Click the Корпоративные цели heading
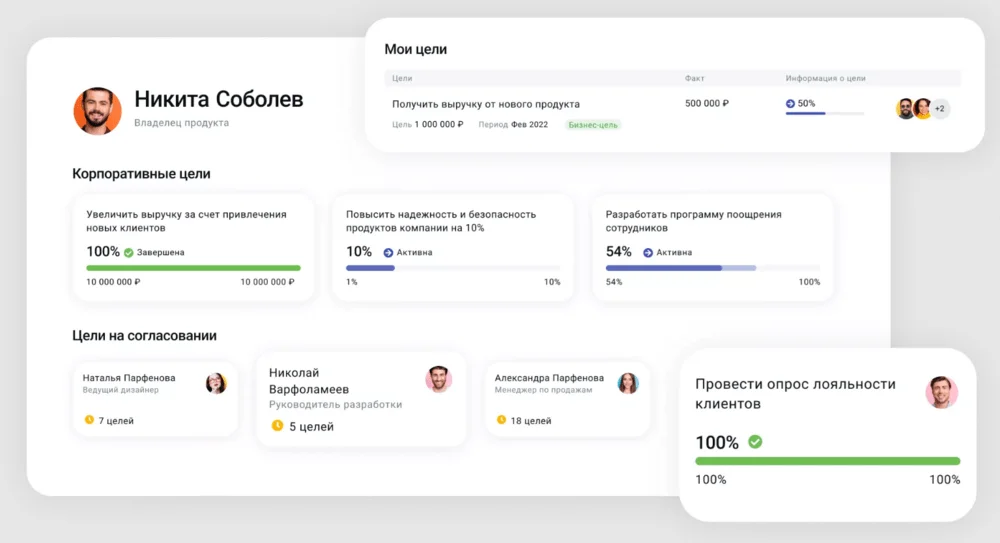1000x543 pixels. point(141,174)
